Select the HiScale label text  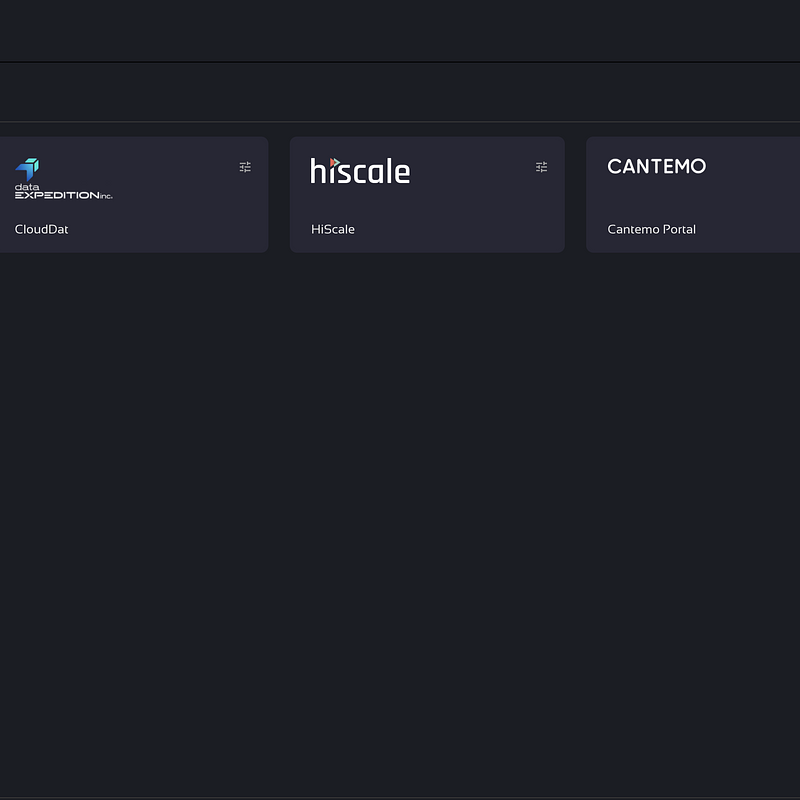click(x=333, y=229)
